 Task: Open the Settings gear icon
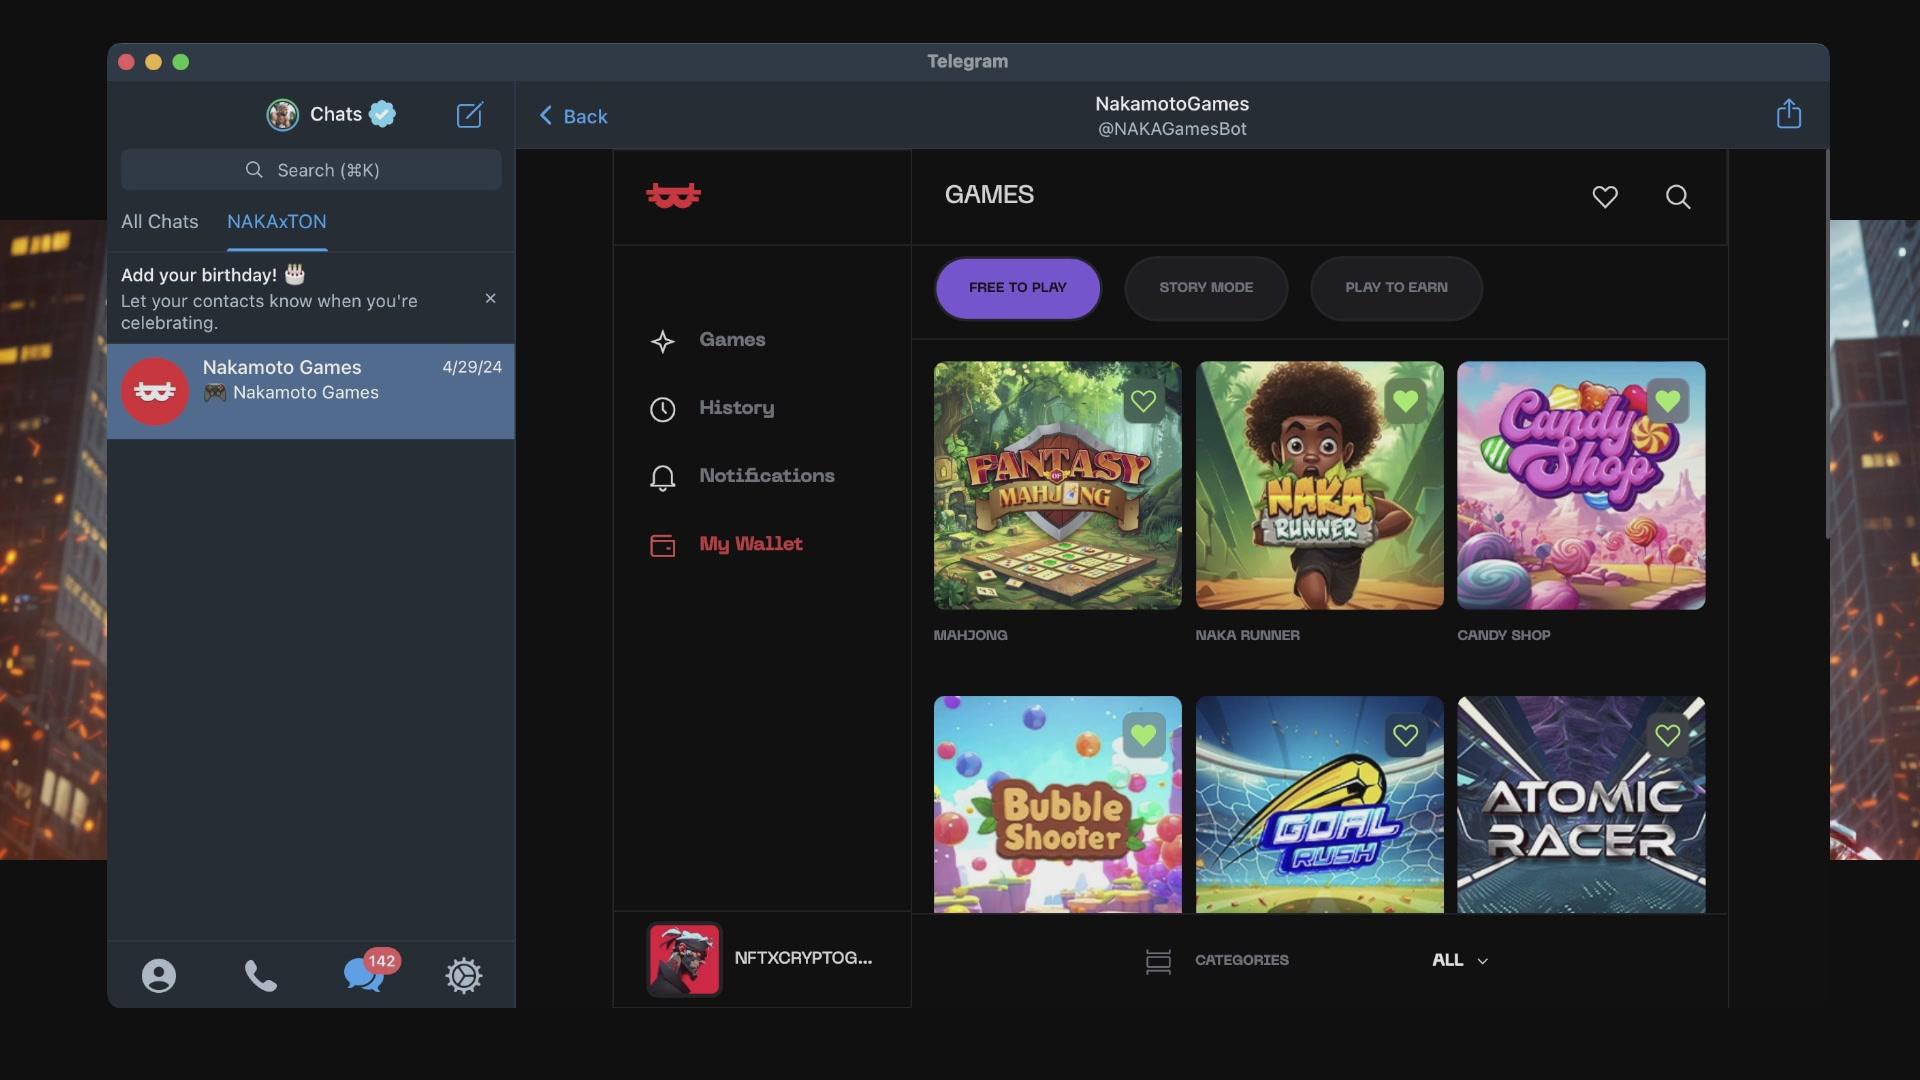464,976
